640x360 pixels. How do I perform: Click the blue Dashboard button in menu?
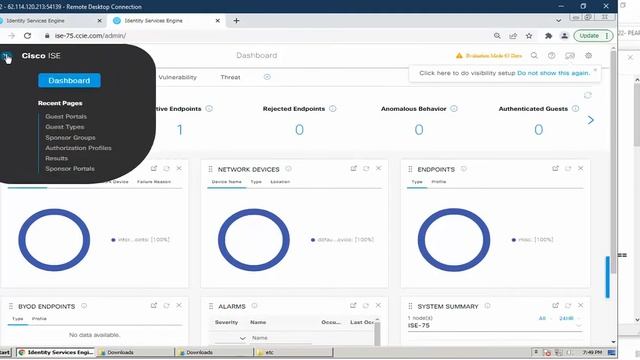click(69, 80)
